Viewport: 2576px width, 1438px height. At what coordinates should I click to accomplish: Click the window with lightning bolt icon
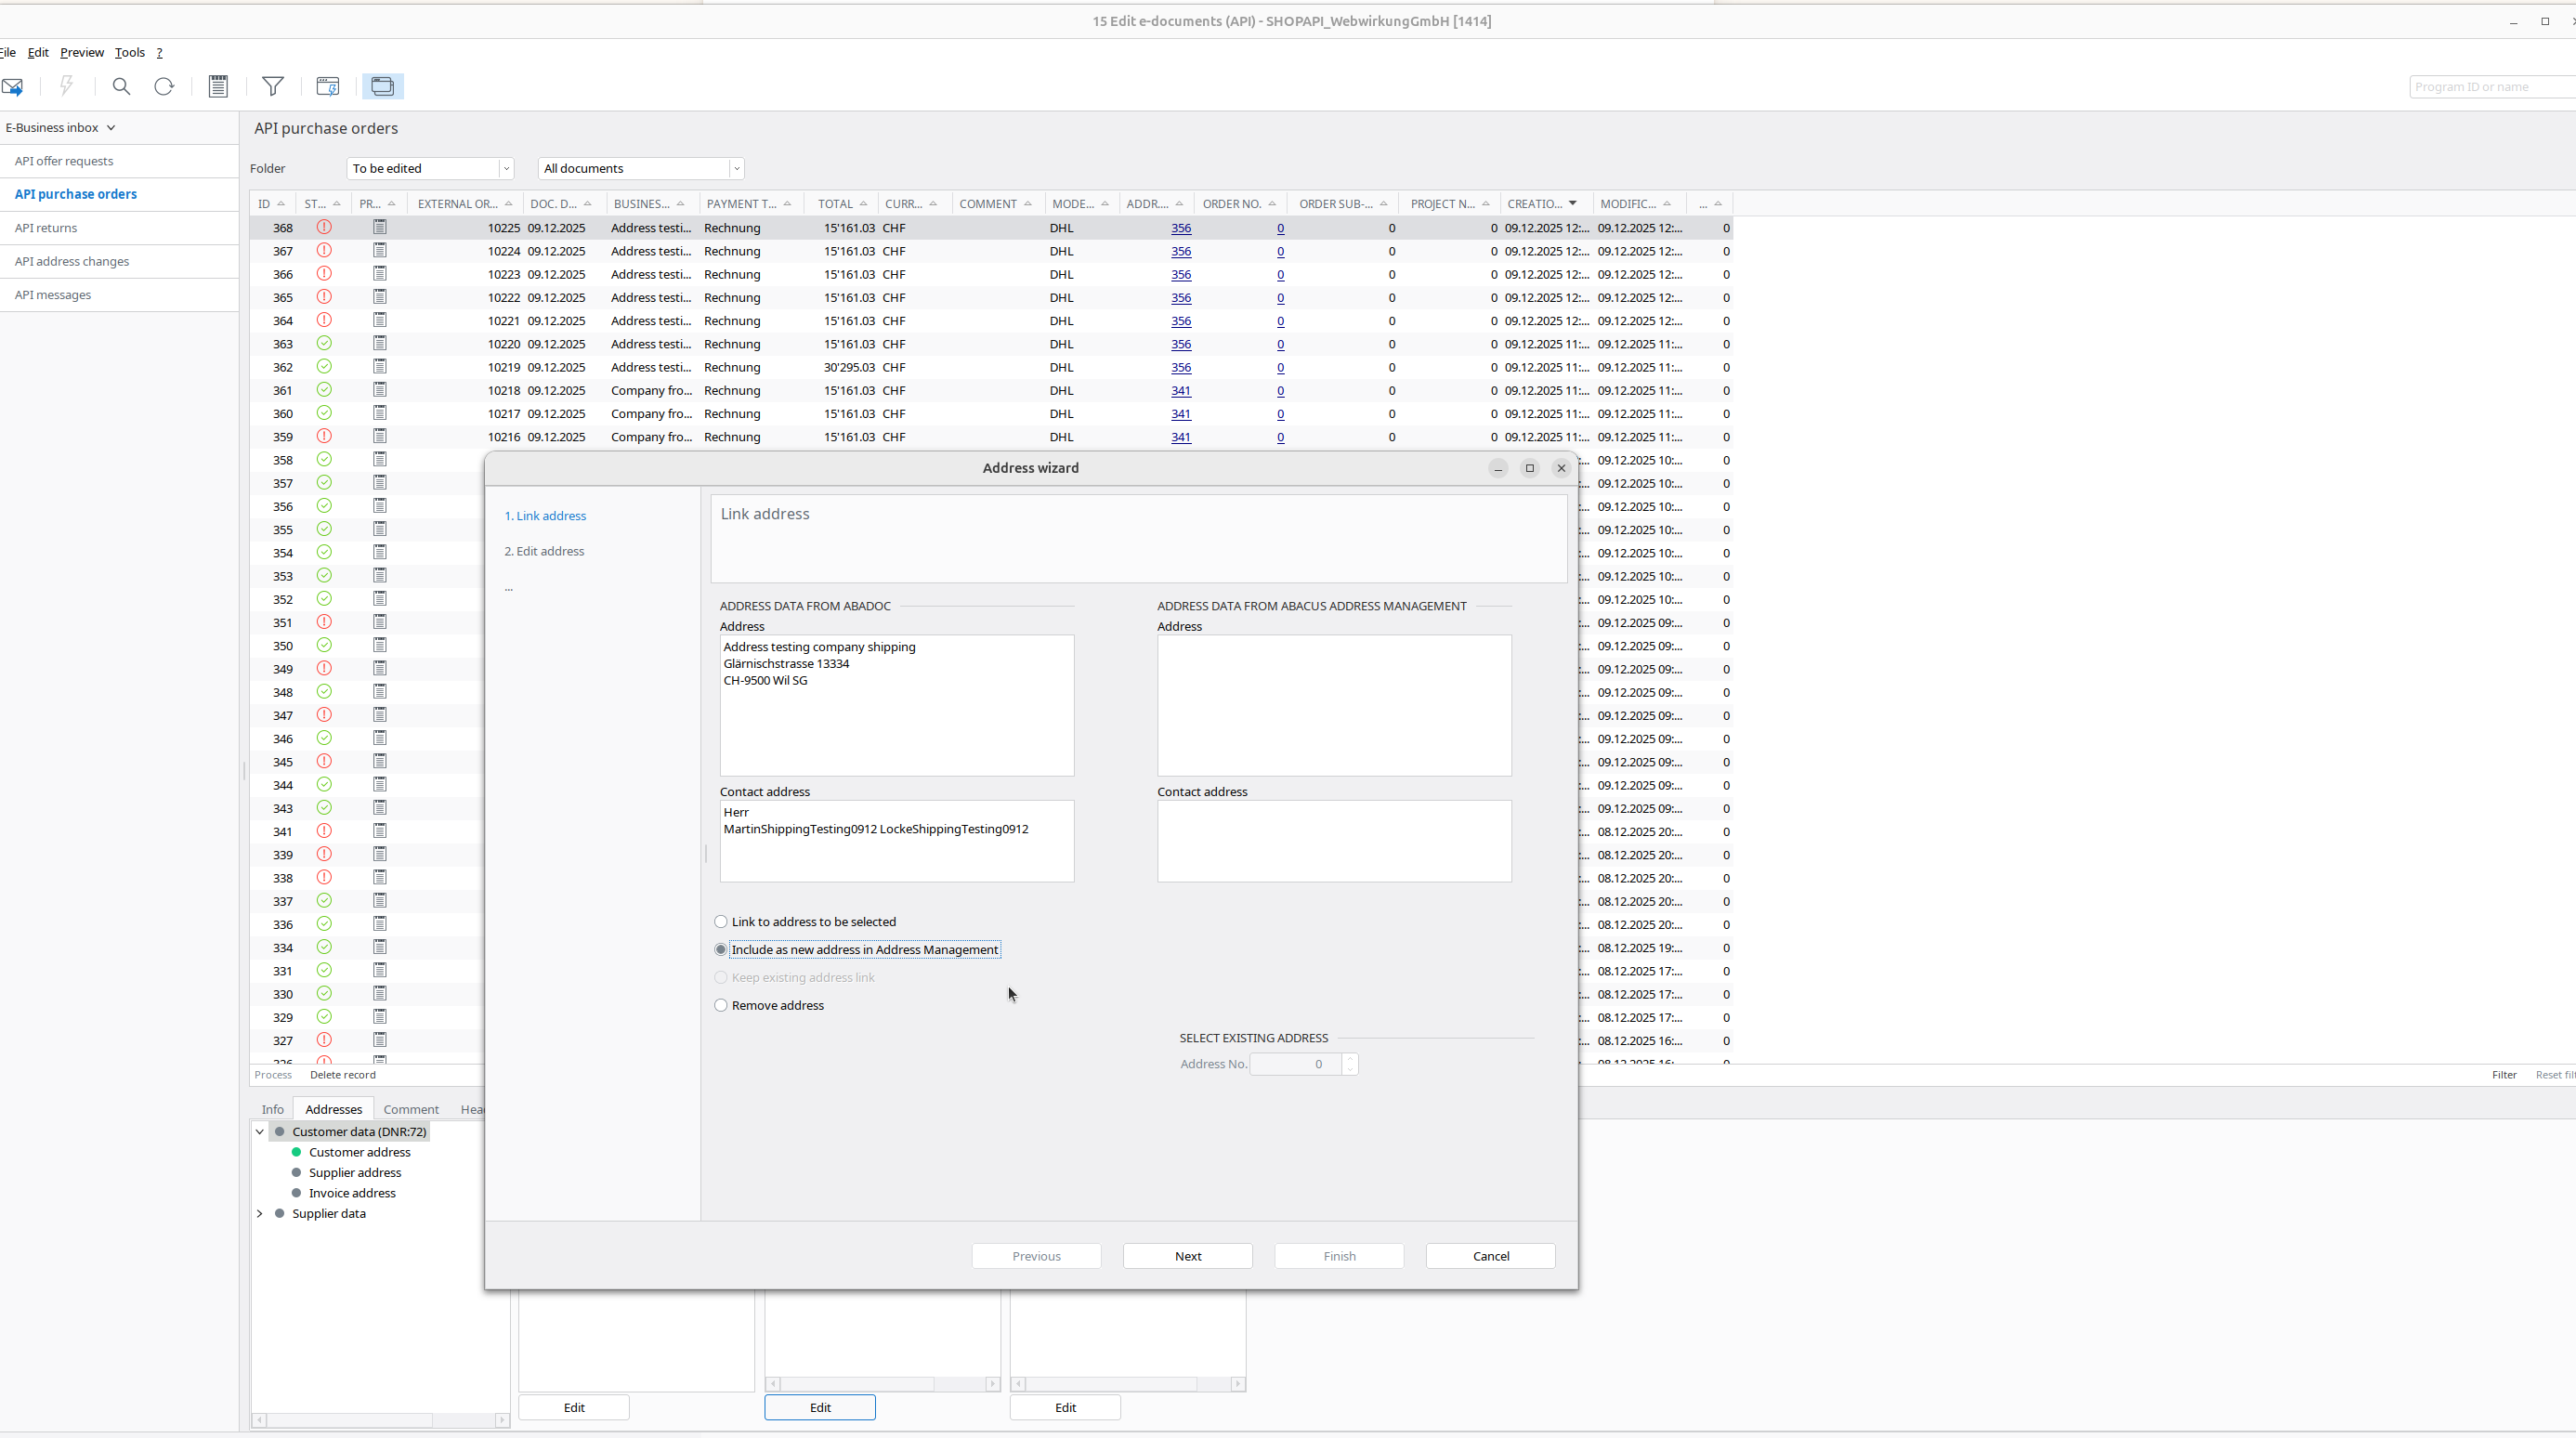(328, 87)
